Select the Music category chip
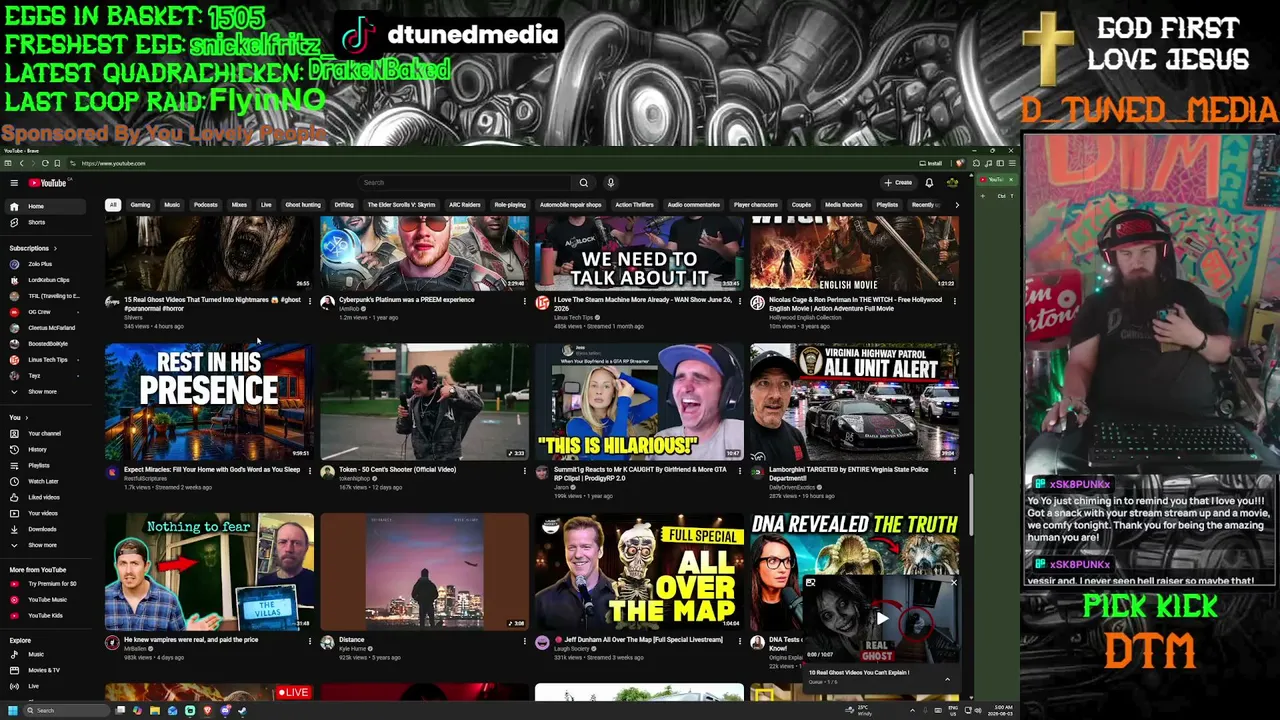 click(x=172, y=205)
